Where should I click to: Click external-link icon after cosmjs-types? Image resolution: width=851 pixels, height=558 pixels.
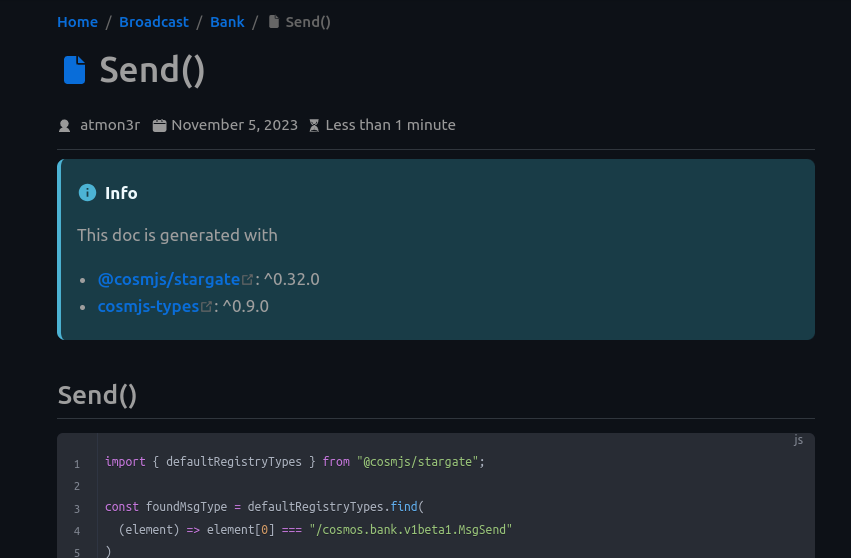[206, 307]
